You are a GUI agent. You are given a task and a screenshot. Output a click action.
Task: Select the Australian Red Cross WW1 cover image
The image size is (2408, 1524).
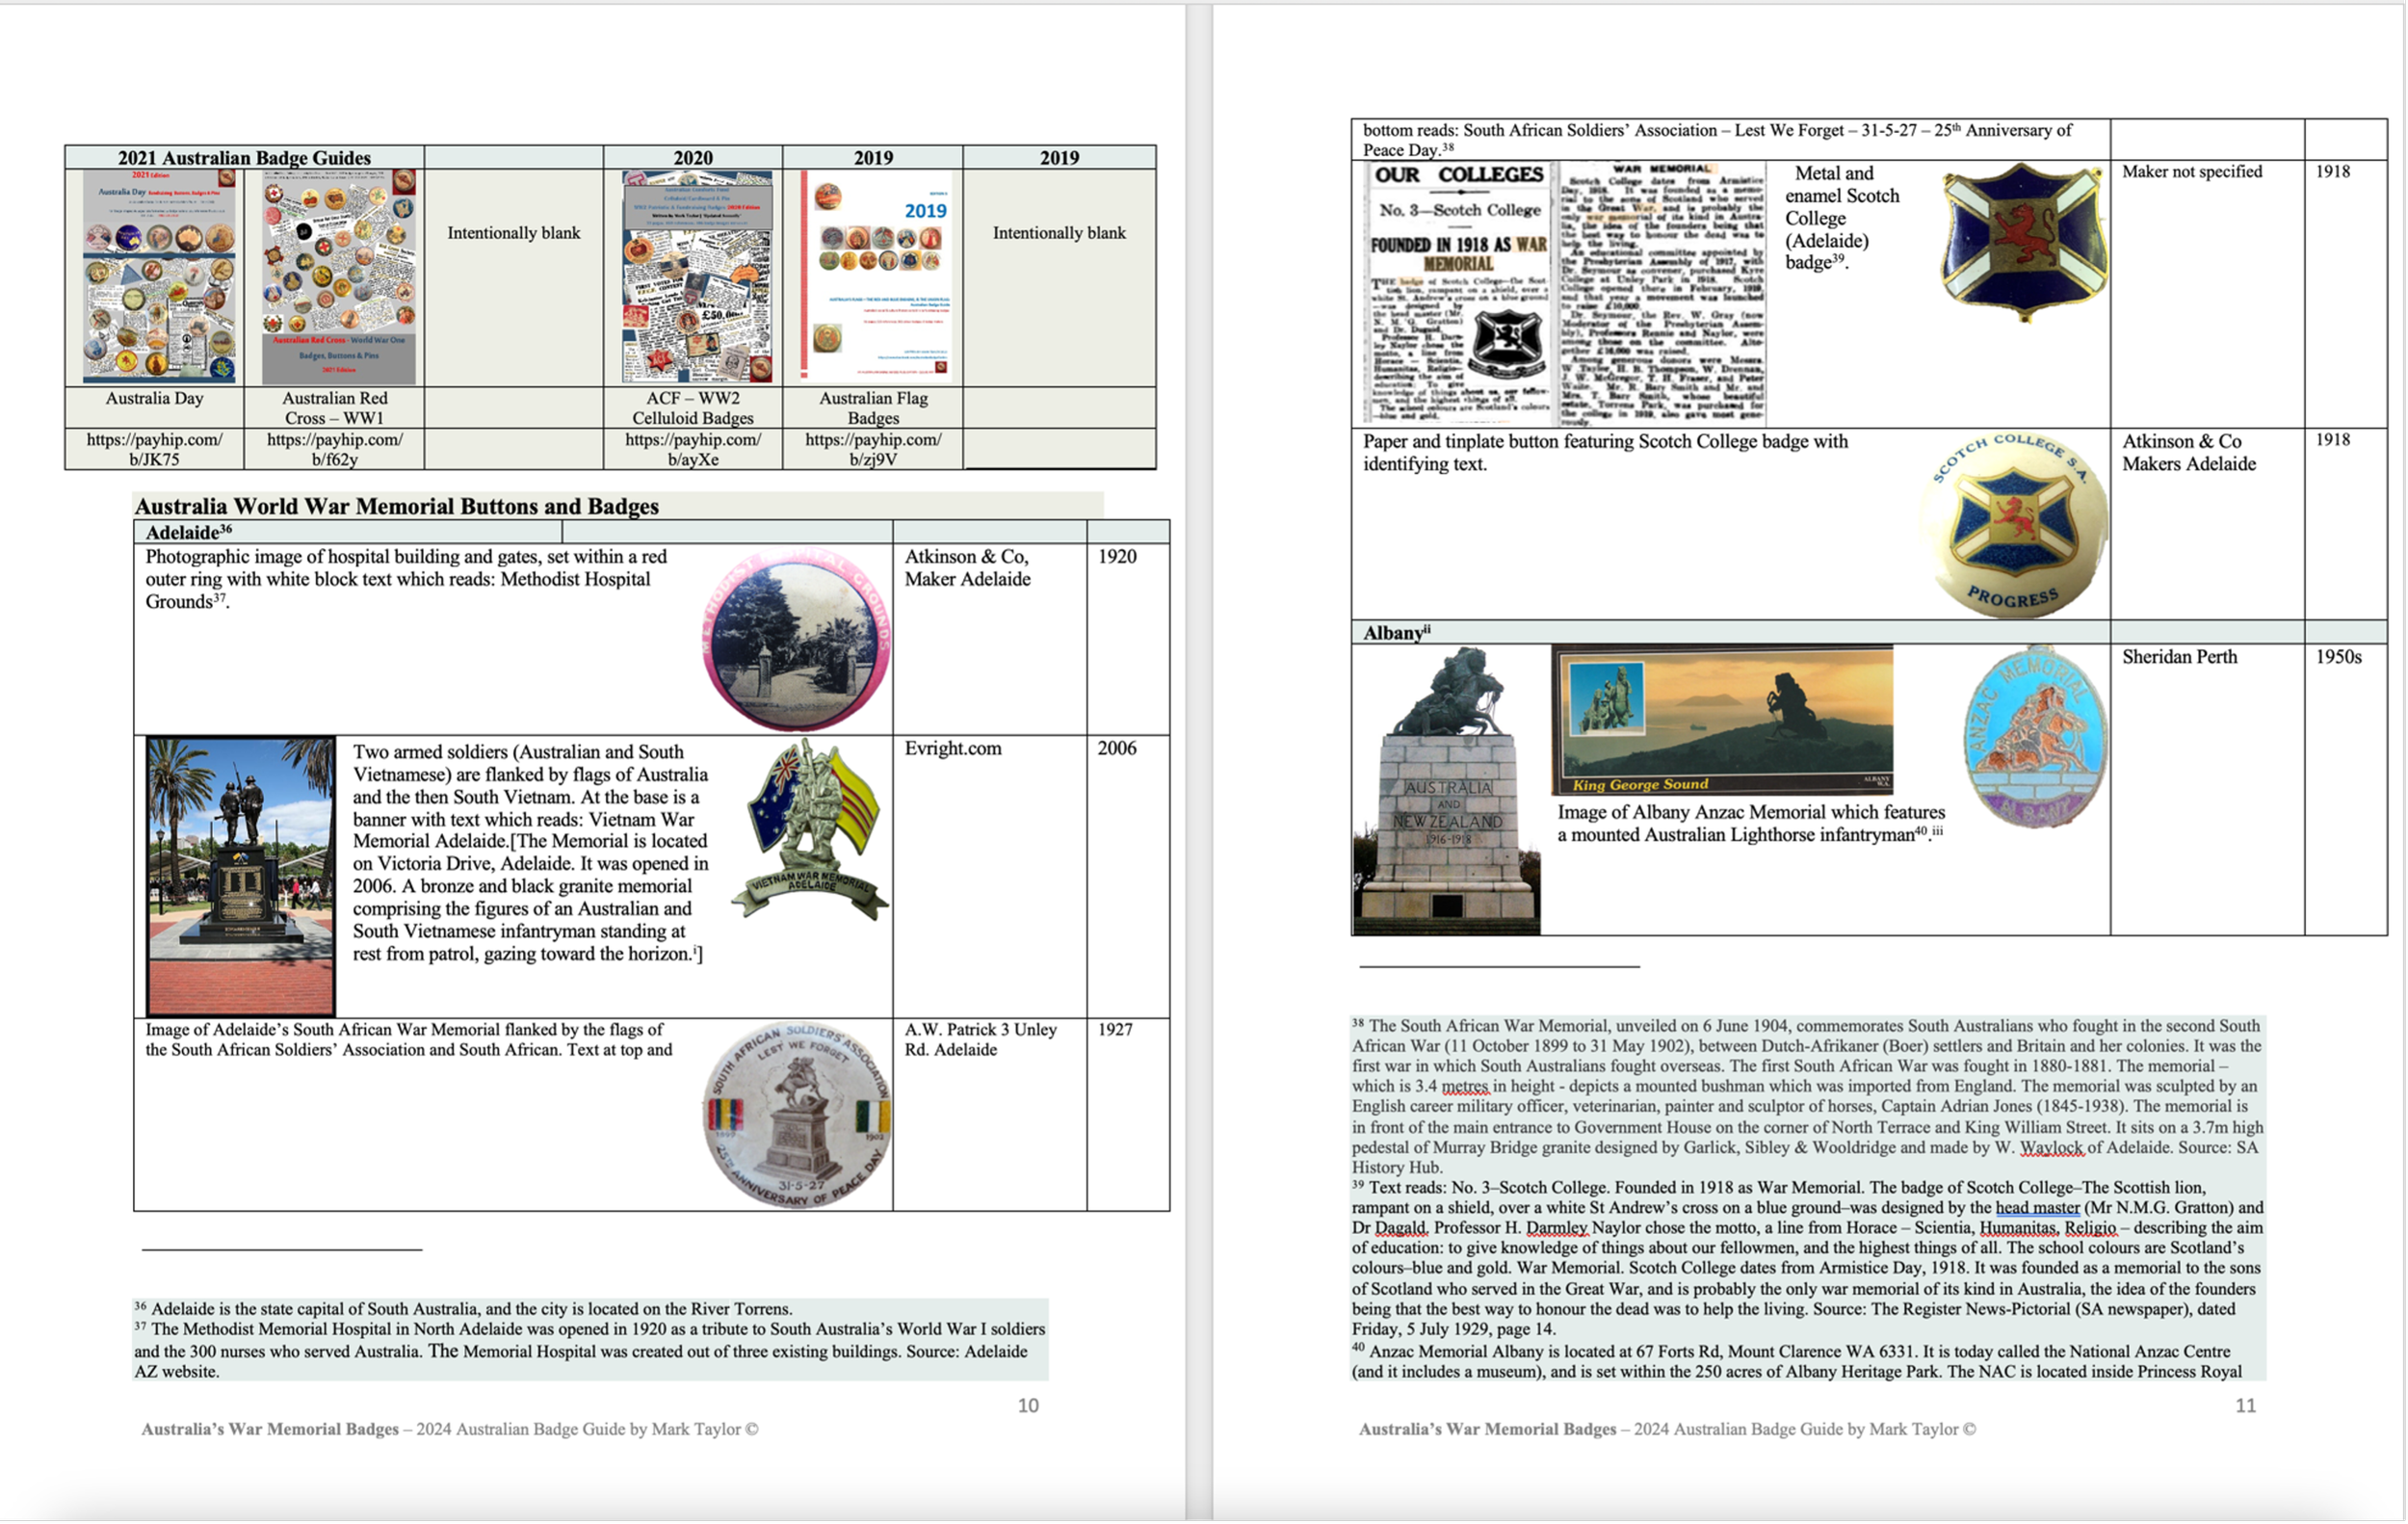click(x=338, y=276)
